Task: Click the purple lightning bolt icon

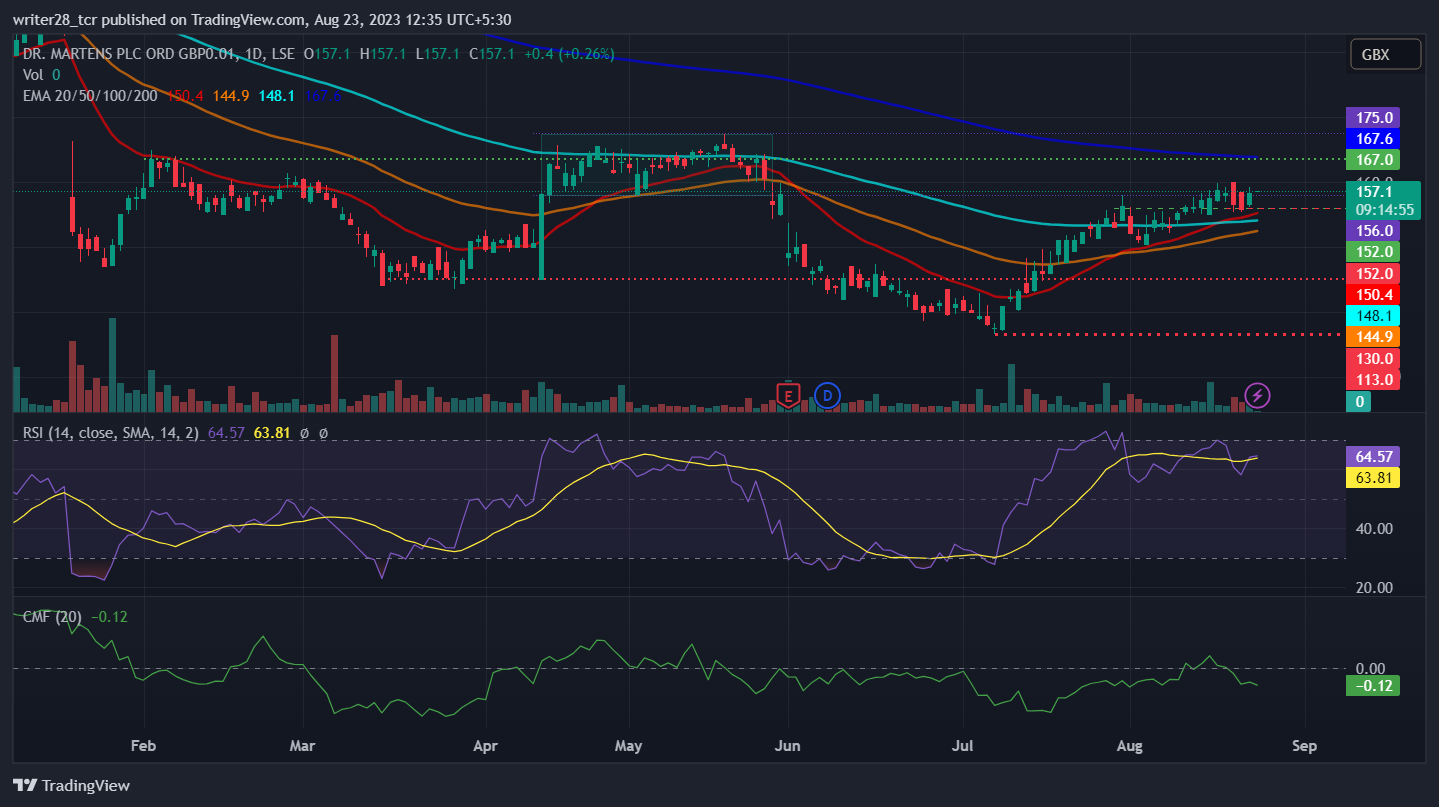Action: [1258, 395]
